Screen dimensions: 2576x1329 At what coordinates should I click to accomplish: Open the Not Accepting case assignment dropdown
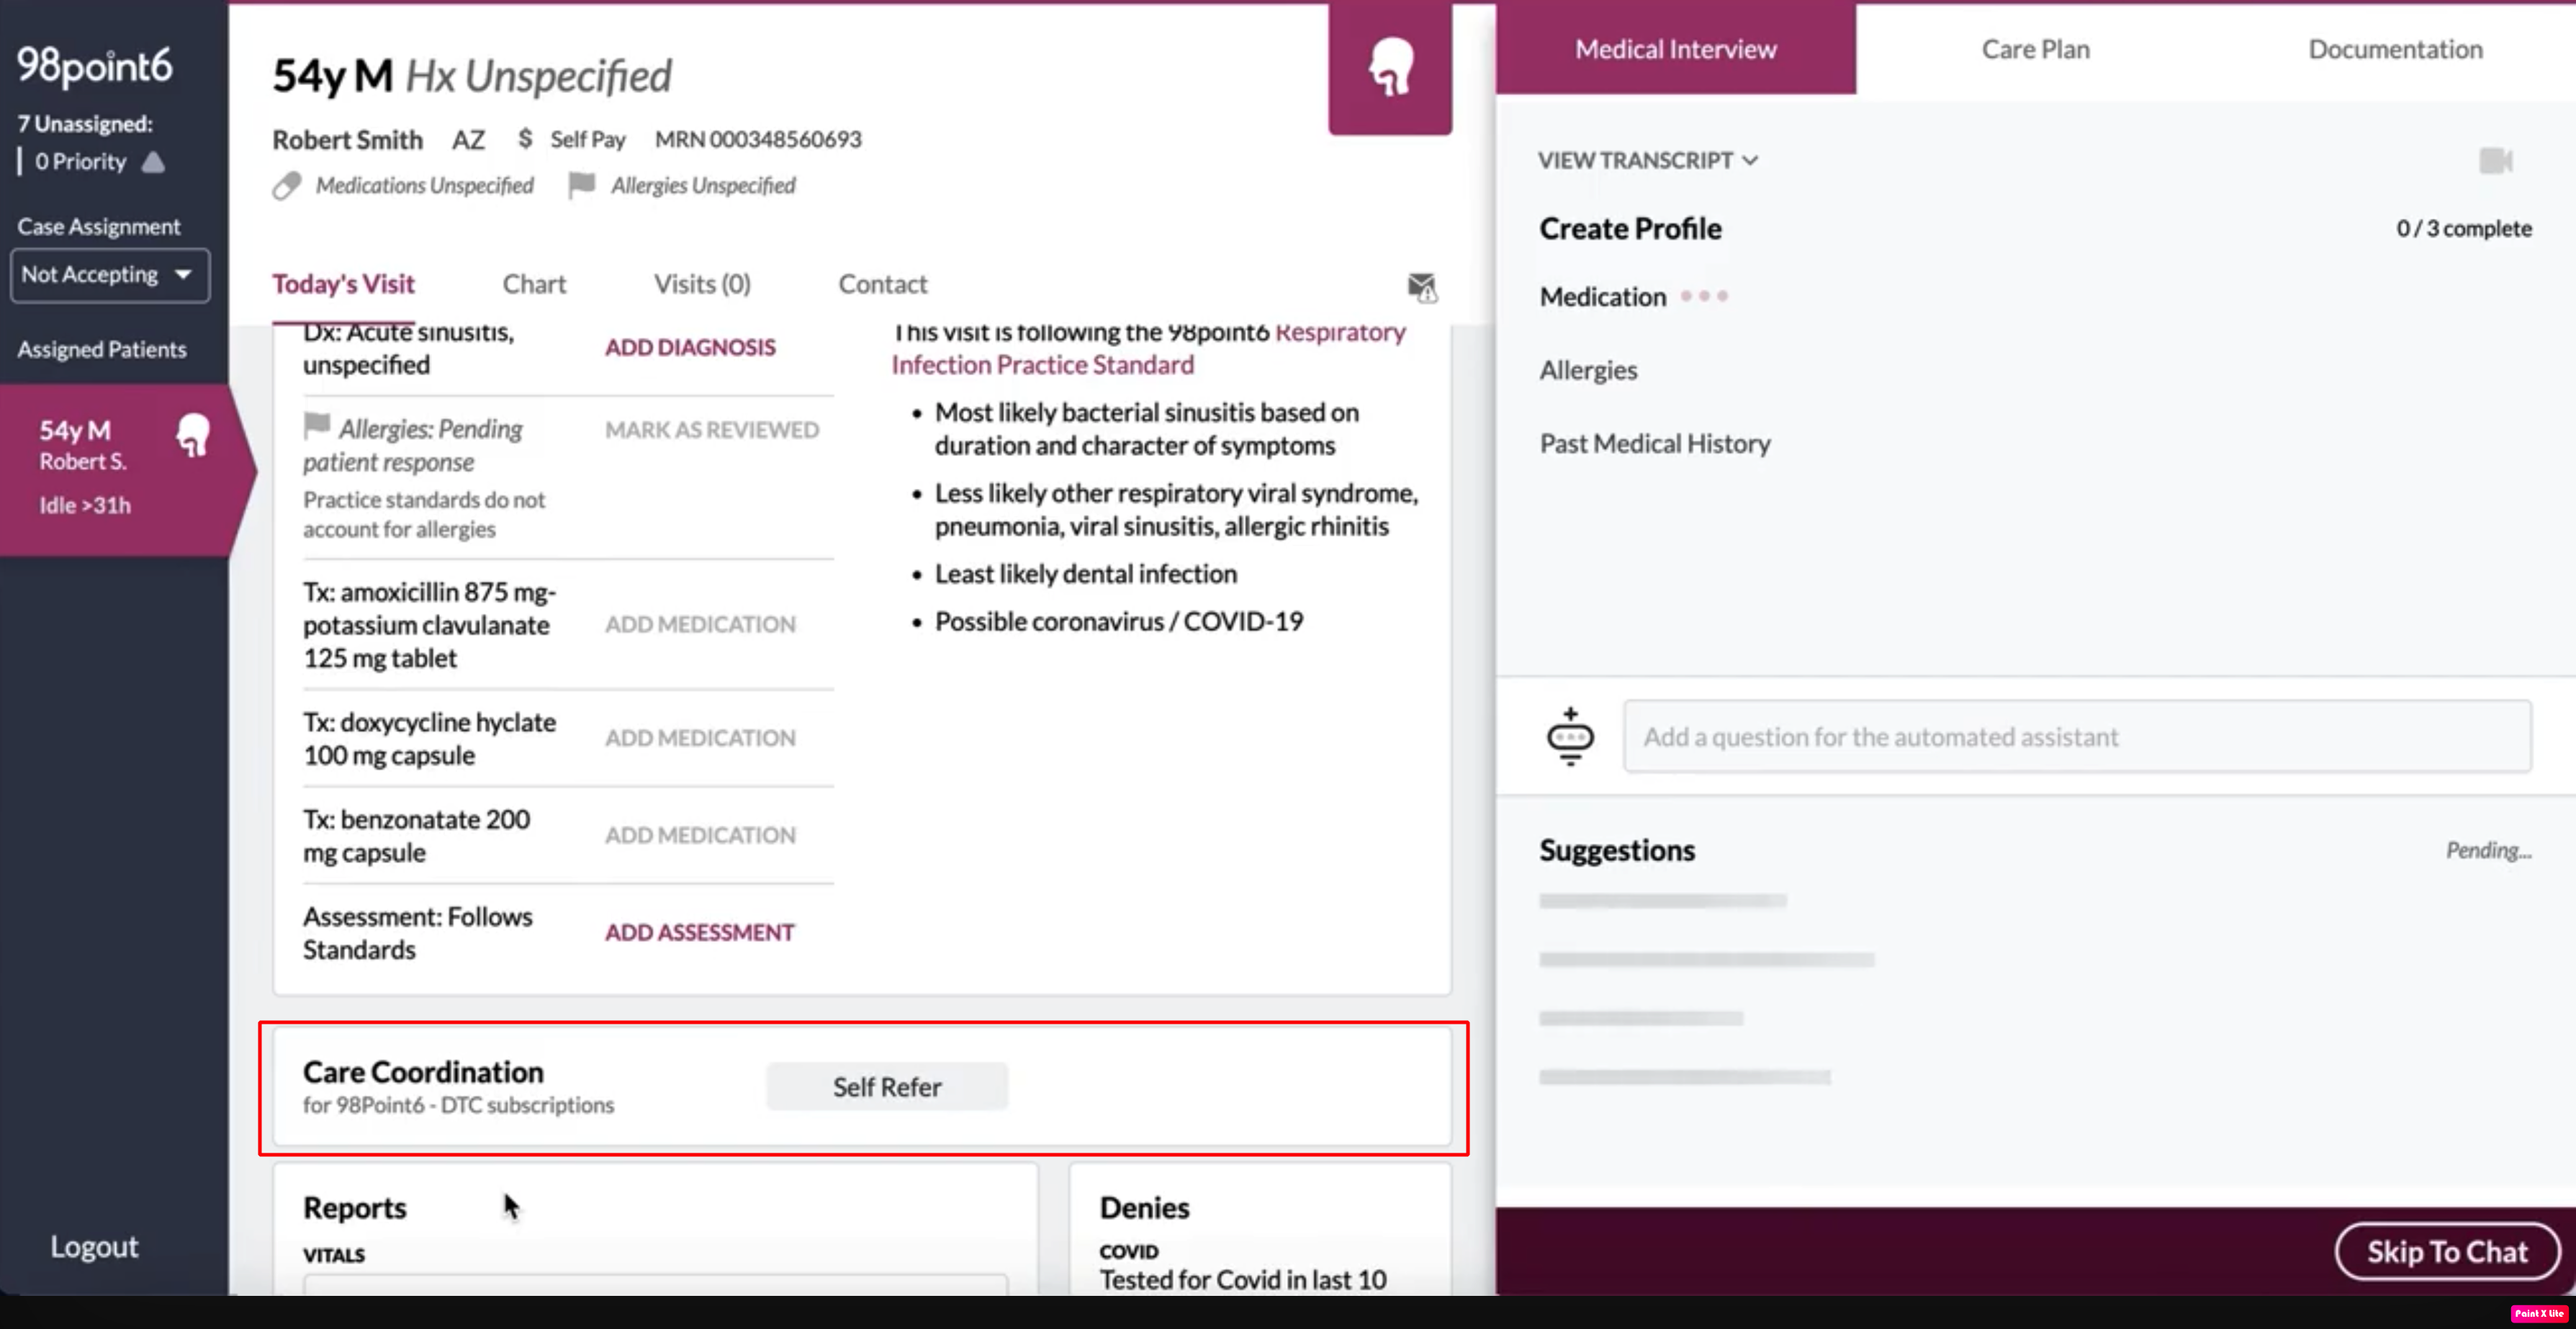[110, 275]
